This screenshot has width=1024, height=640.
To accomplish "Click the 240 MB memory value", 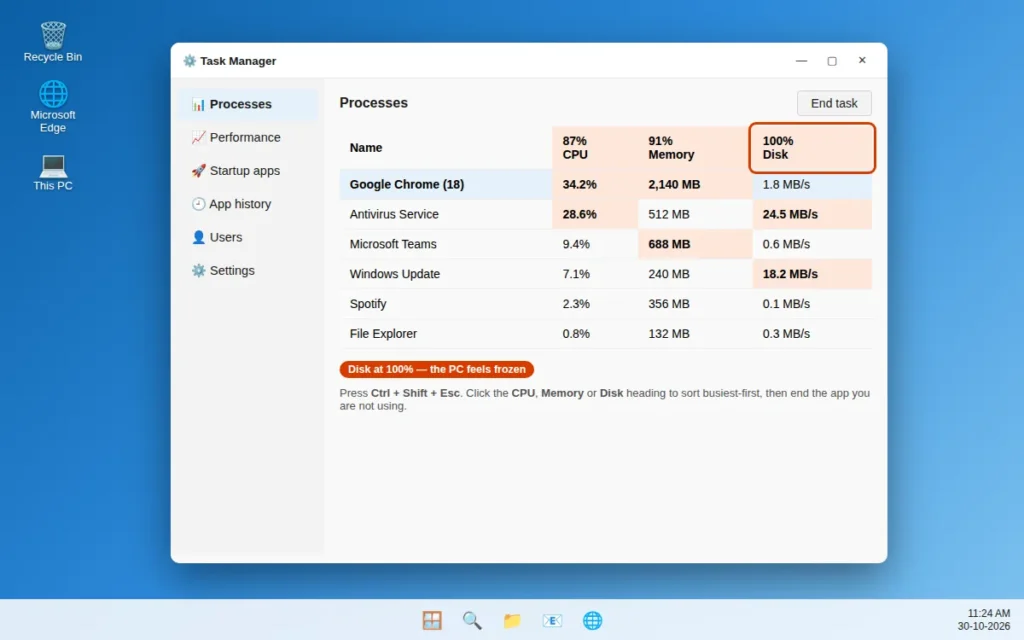I will click(x=669, y=274).
